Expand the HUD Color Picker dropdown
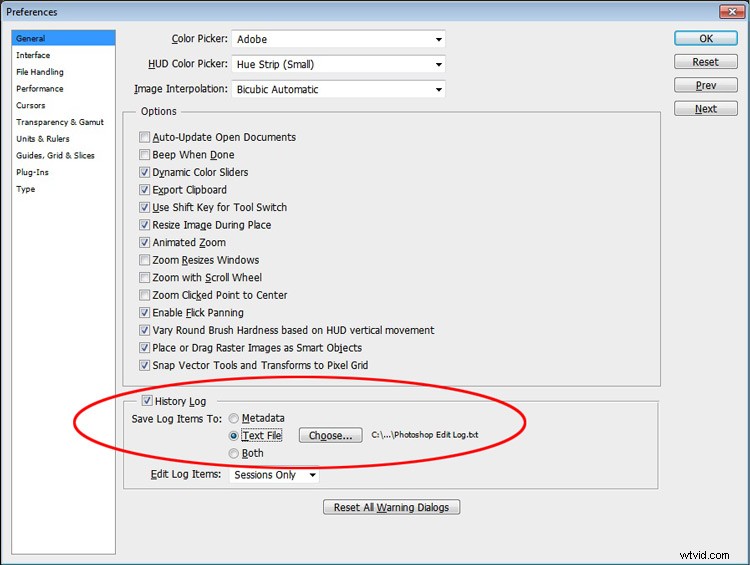 [338, 64]
